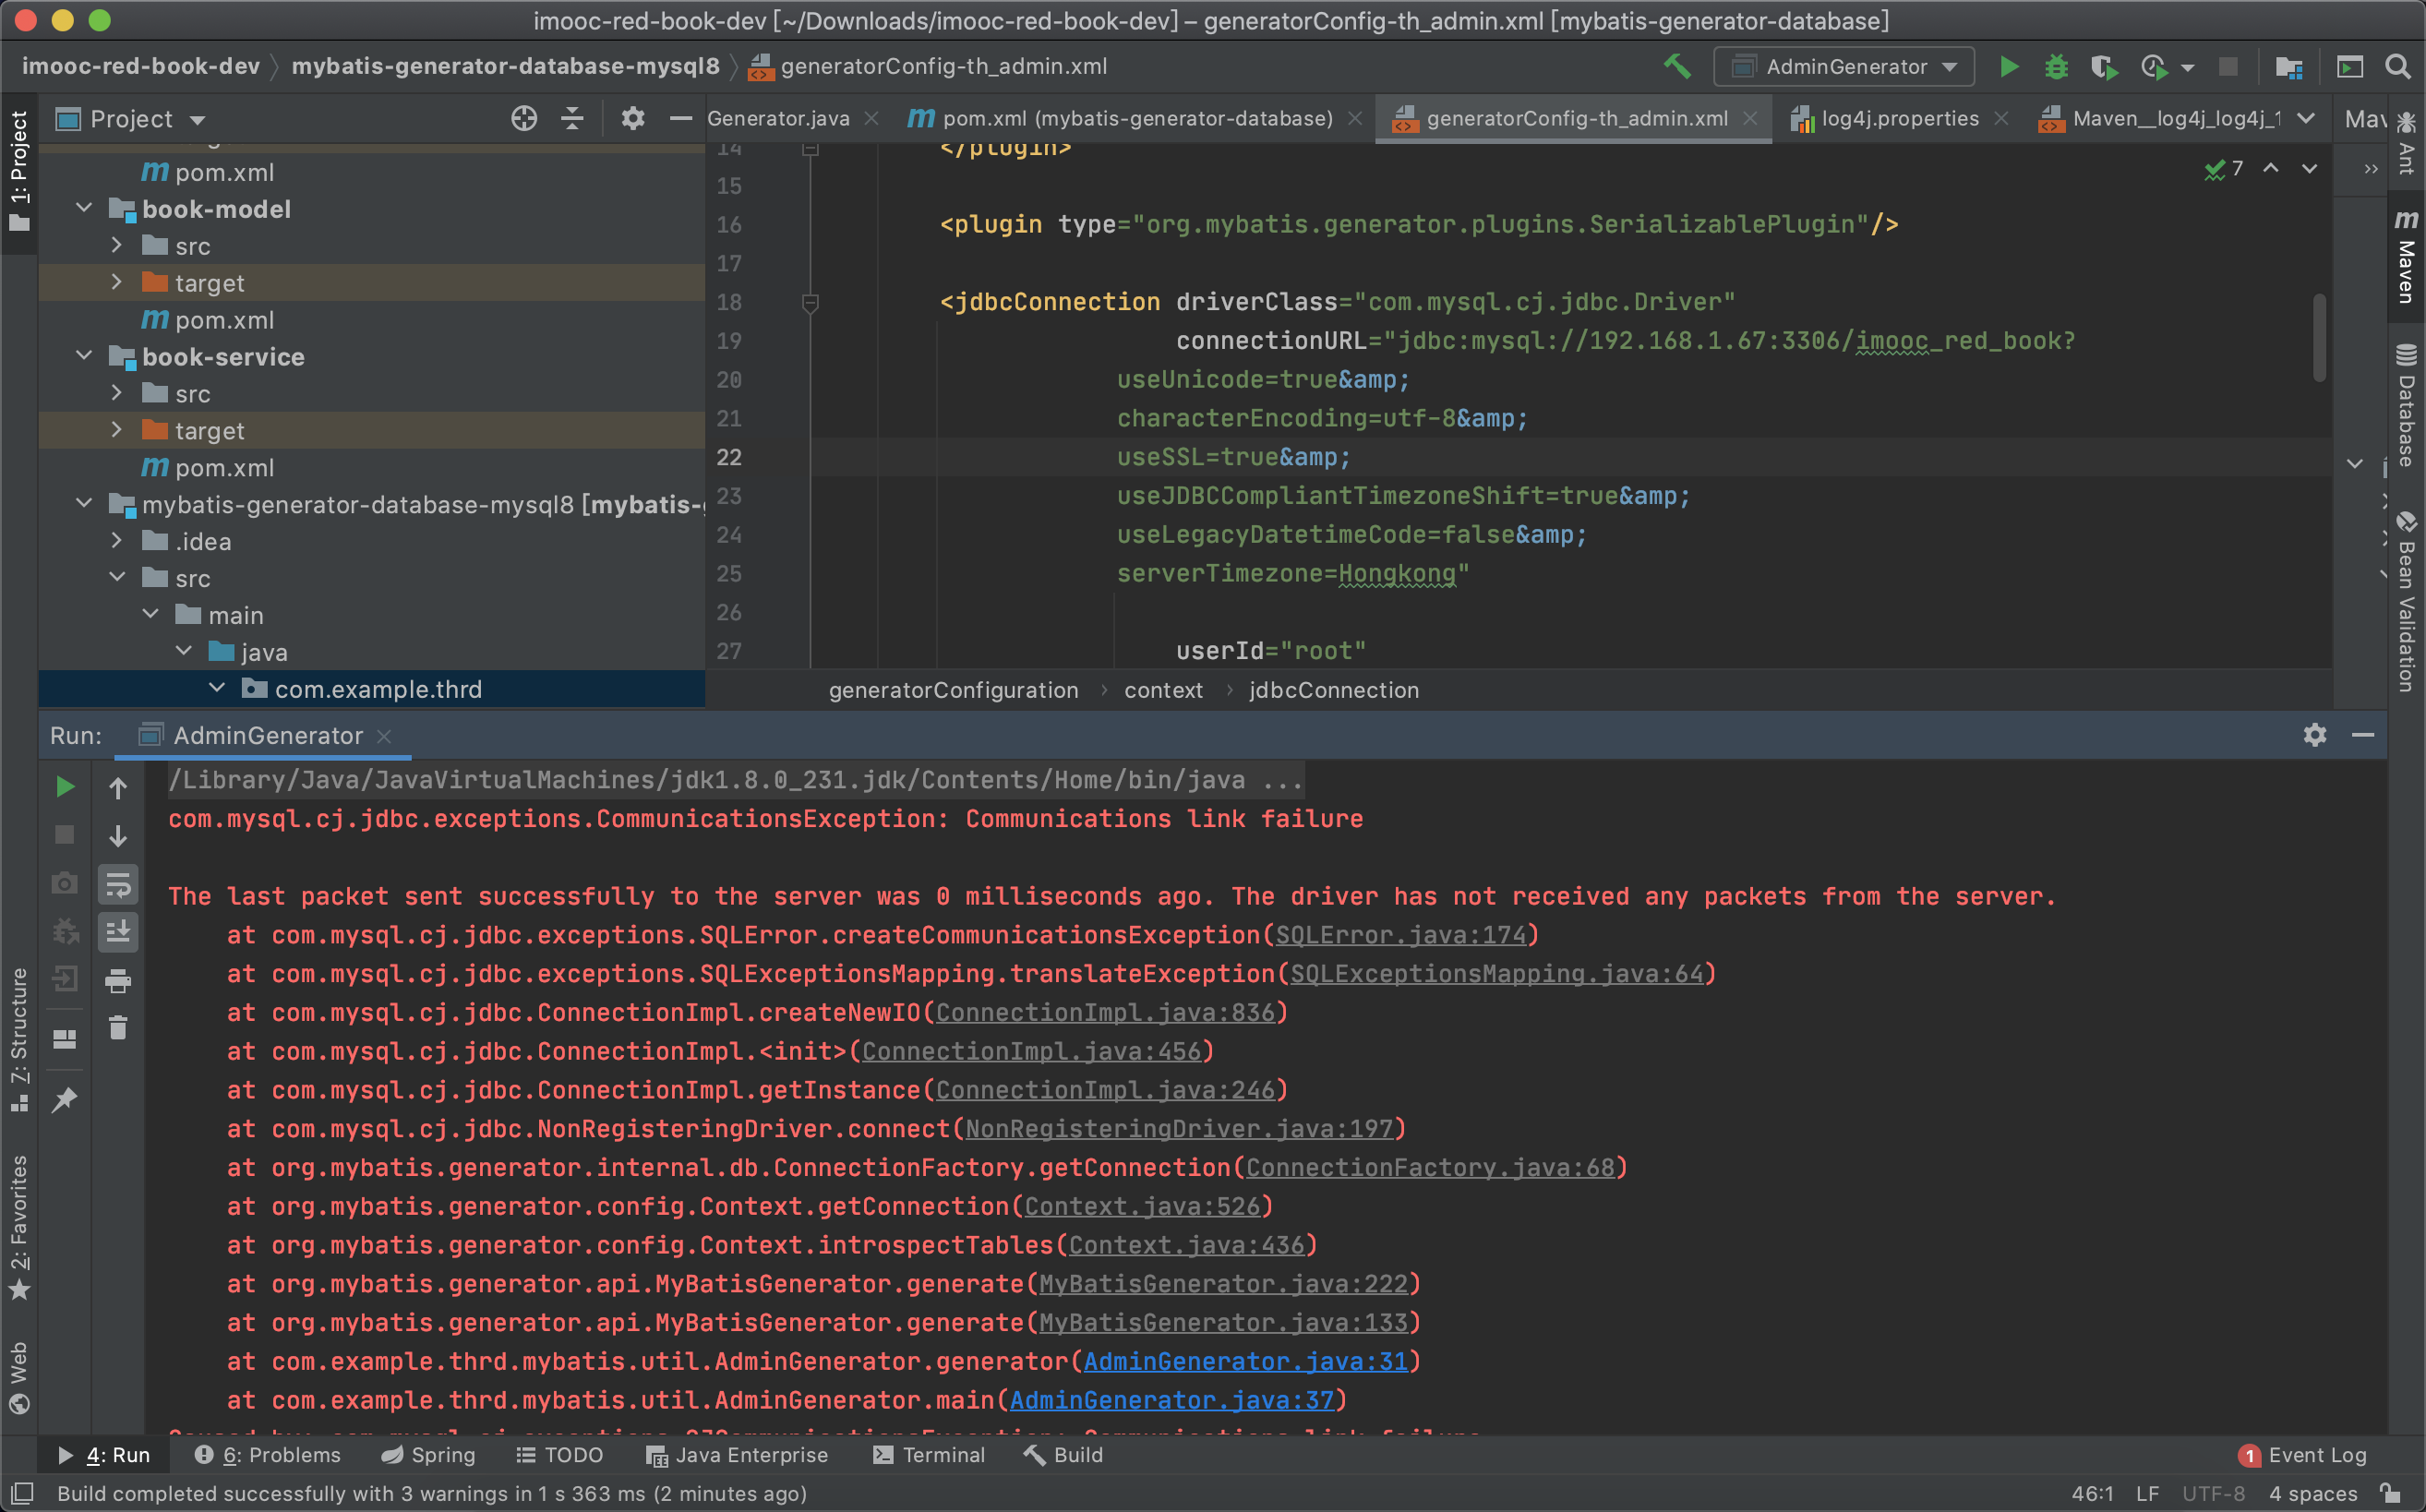2426x1512 pixels.
Task: Toggle read-only lock icon in status bar
Action: point(2392,1493)
